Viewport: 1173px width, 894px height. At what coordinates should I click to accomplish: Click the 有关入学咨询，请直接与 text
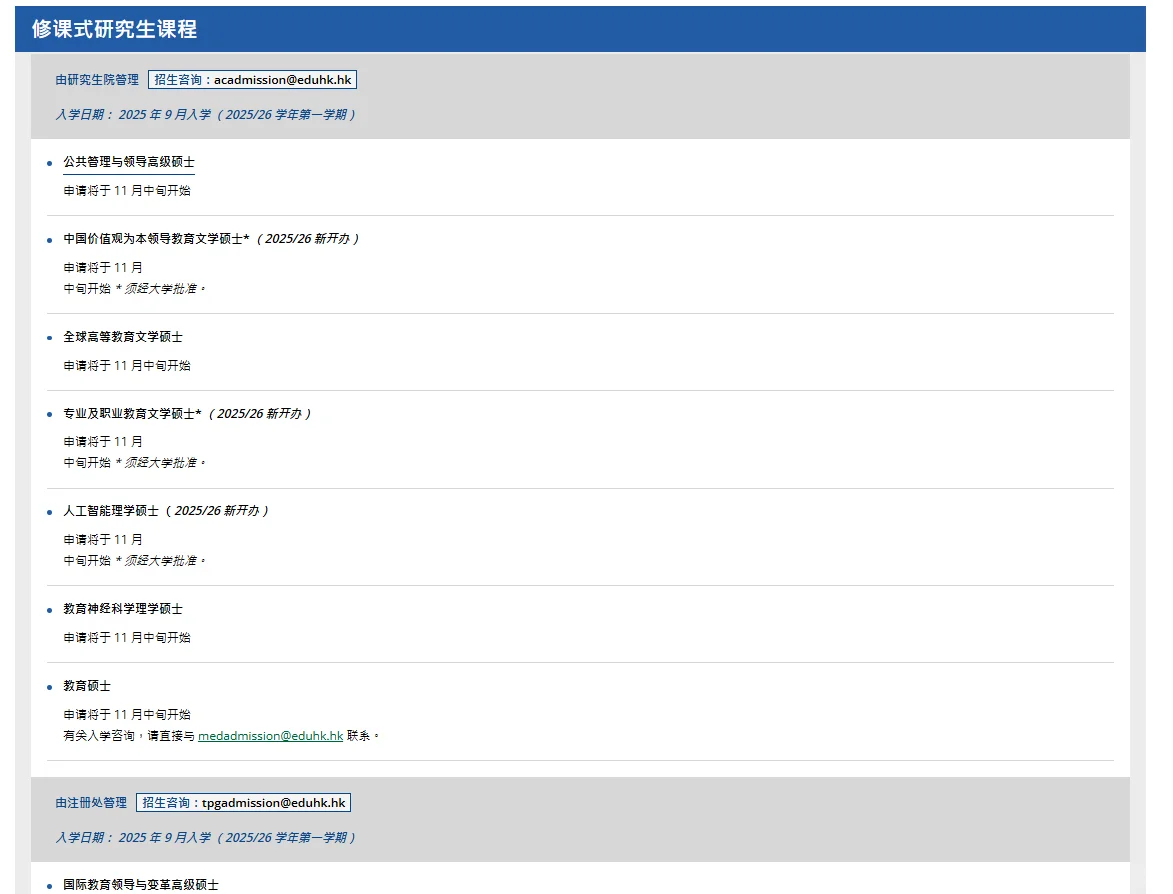[x=129, y=736]
